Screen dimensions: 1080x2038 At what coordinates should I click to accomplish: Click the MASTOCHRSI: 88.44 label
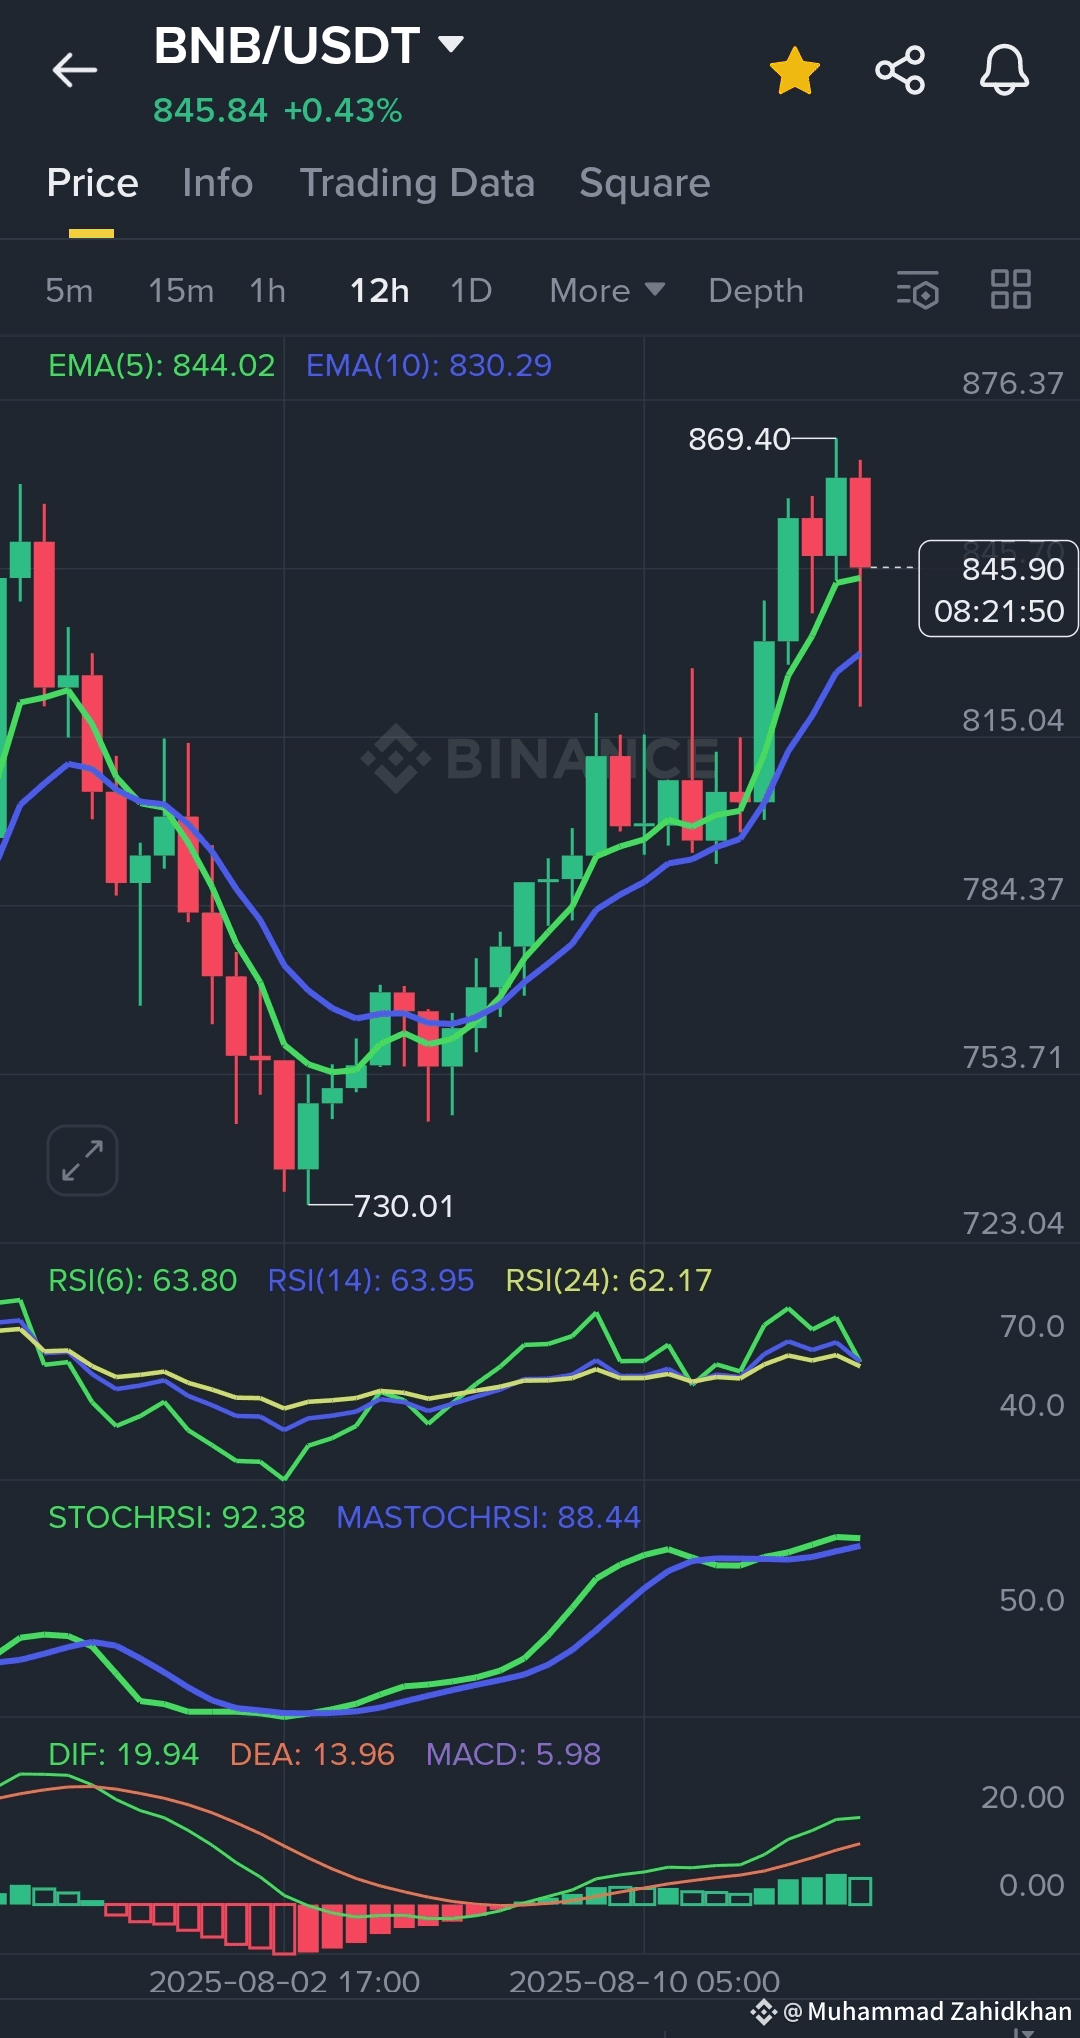487,1518
